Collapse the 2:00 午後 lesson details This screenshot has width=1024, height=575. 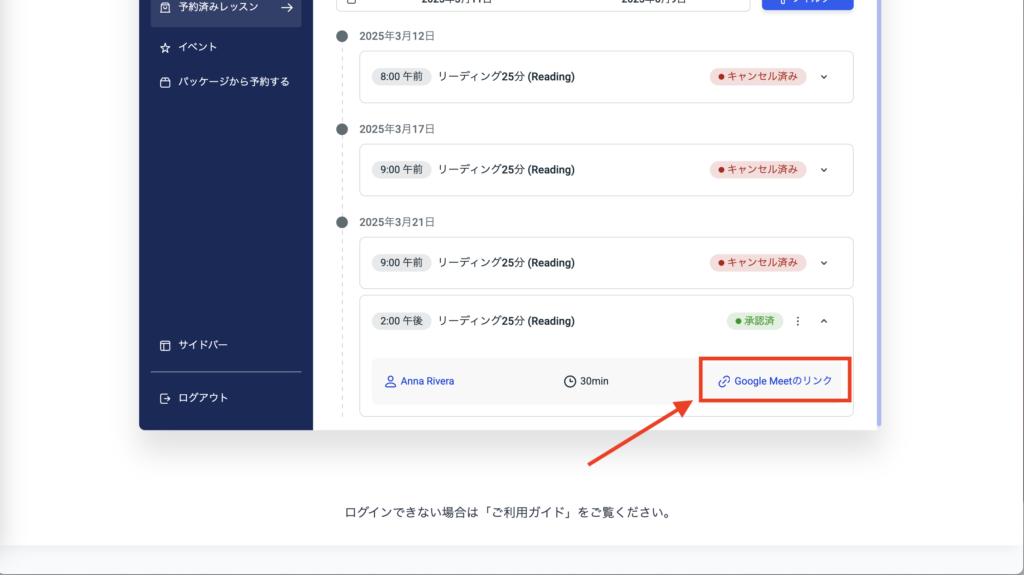click(x=824, y=321)
